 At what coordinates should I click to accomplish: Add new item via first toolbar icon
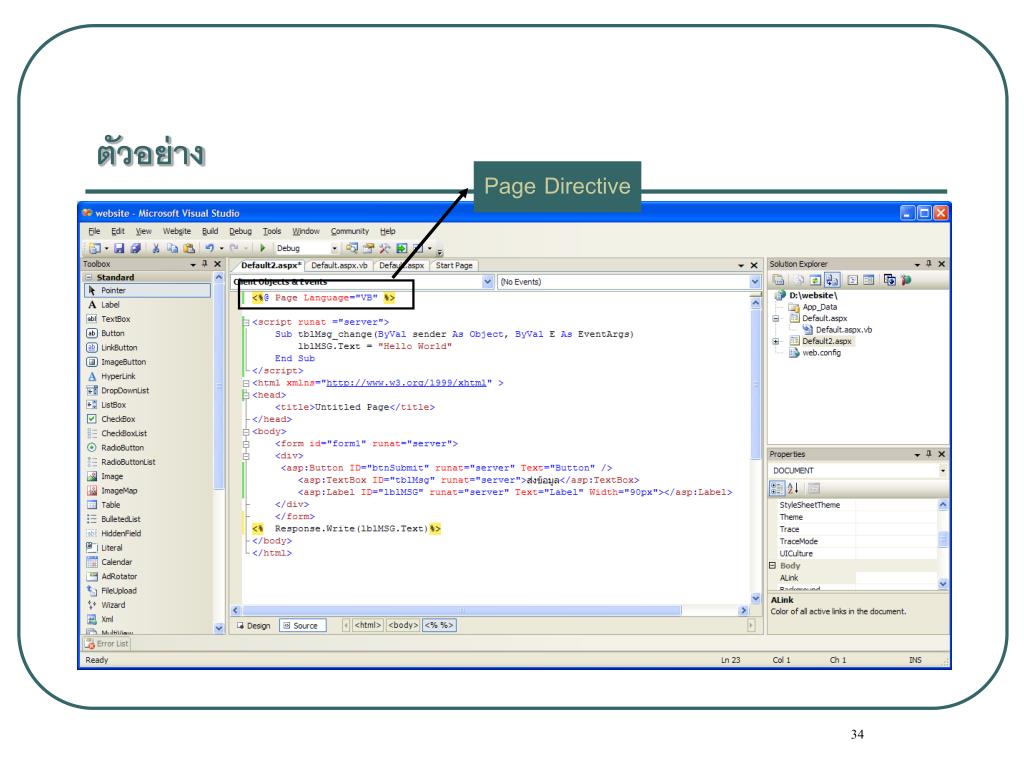(x=95, y=248)
